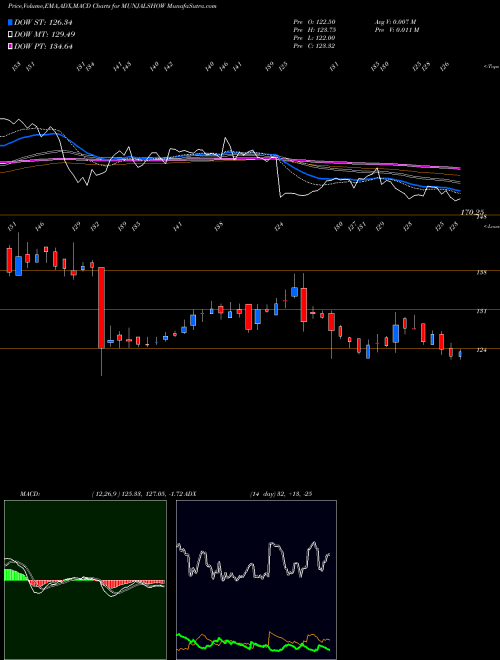Select the DOW ST: 126.34 label
Image resolution: width=500 pixels, height=660 pixels.
pyautogui.click(x=43, y=23)
